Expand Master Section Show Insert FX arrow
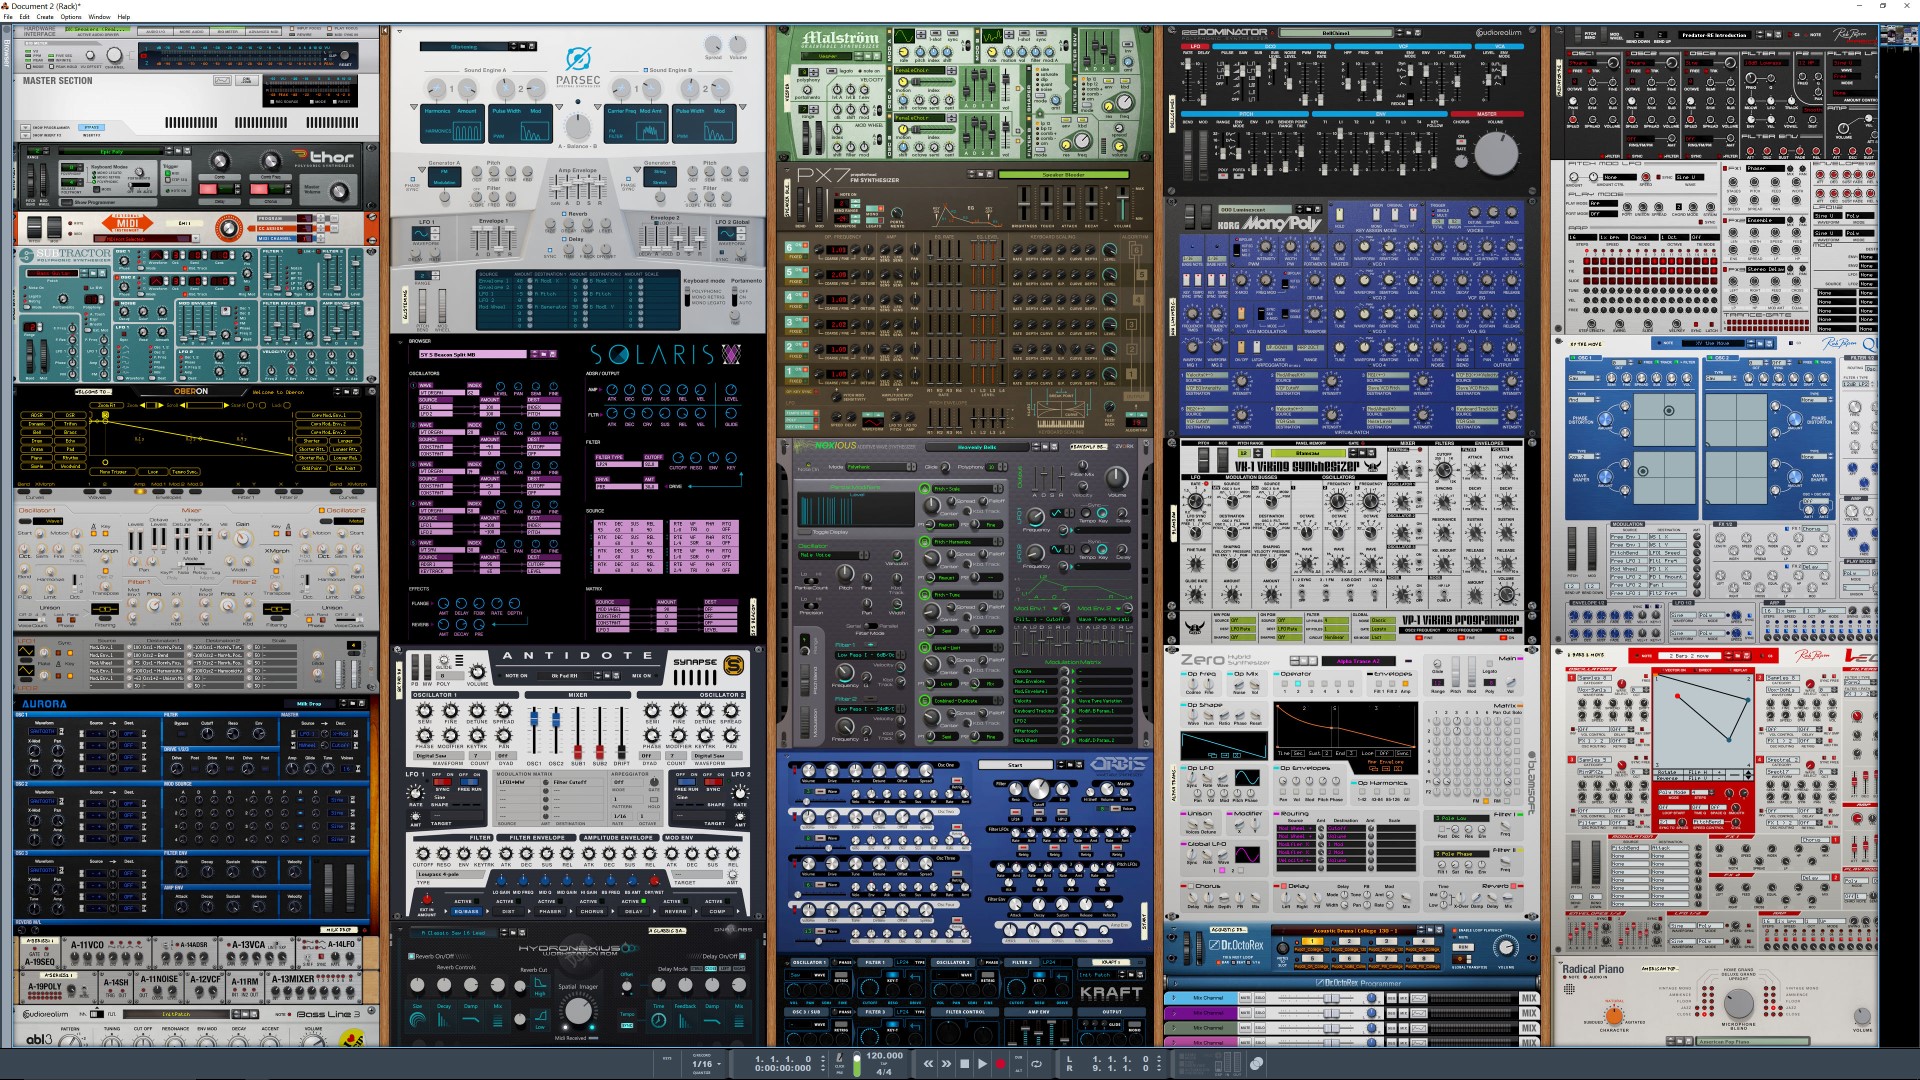The width and height of the screenshot is (1920, 1080). pos(25,135)
